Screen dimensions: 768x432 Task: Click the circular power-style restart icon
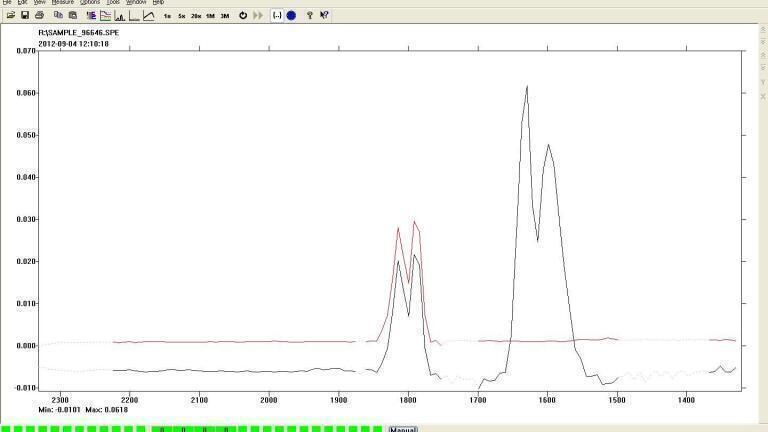pos(243,16)
